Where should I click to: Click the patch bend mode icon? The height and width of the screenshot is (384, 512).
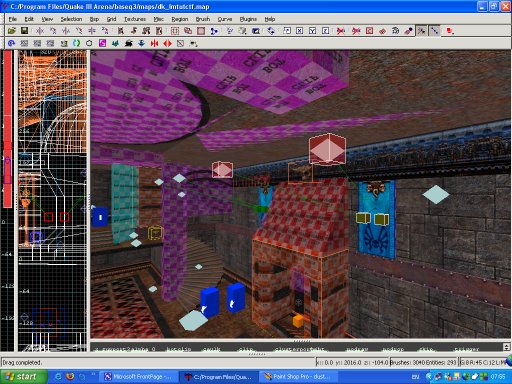click(396, 31)
